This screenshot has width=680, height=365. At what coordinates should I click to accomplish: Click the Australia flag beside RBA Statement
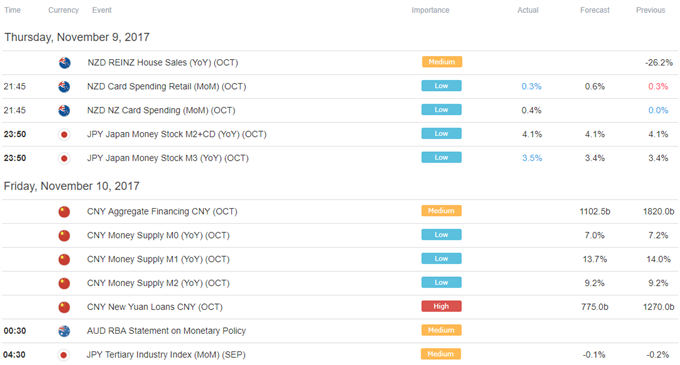(64, 331)
